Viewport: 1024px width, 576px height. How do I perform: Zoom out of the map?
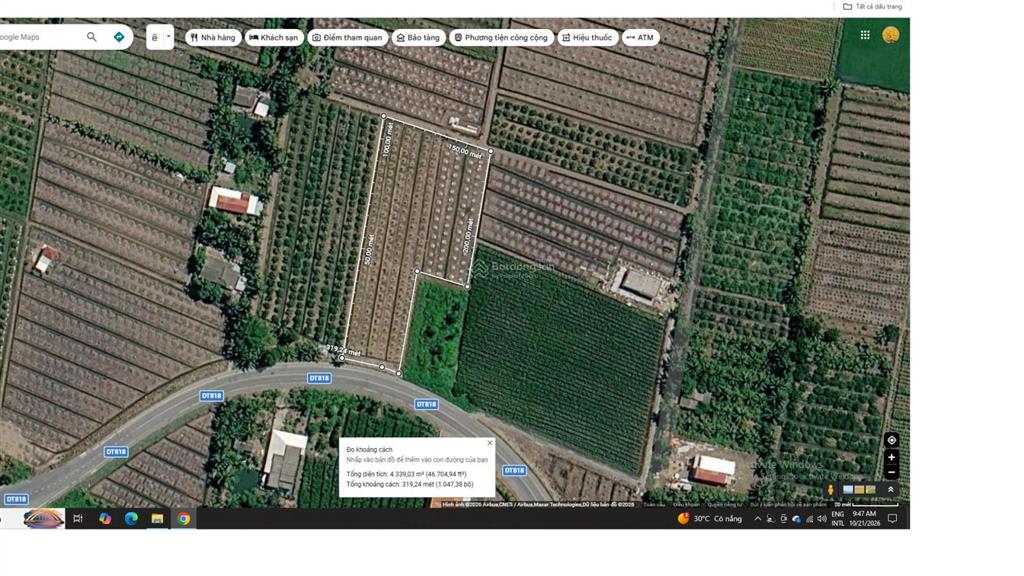891,472
